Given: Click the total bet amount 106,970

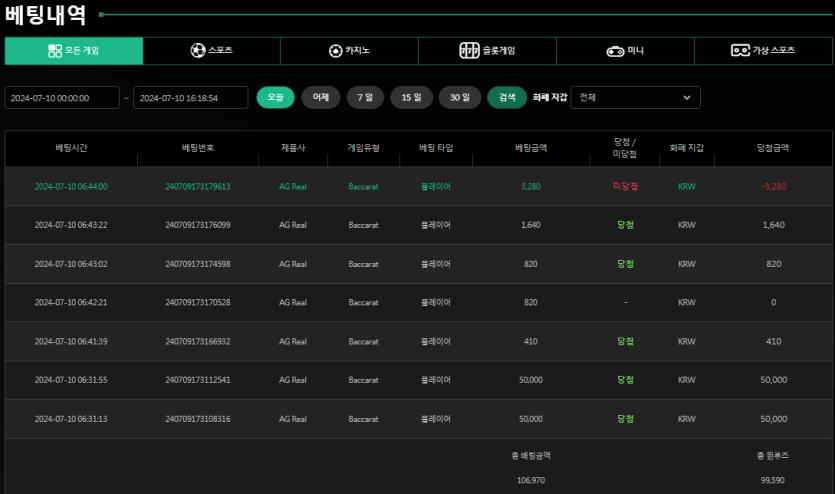Looking at the screenshot, I should tap(531, 480).
